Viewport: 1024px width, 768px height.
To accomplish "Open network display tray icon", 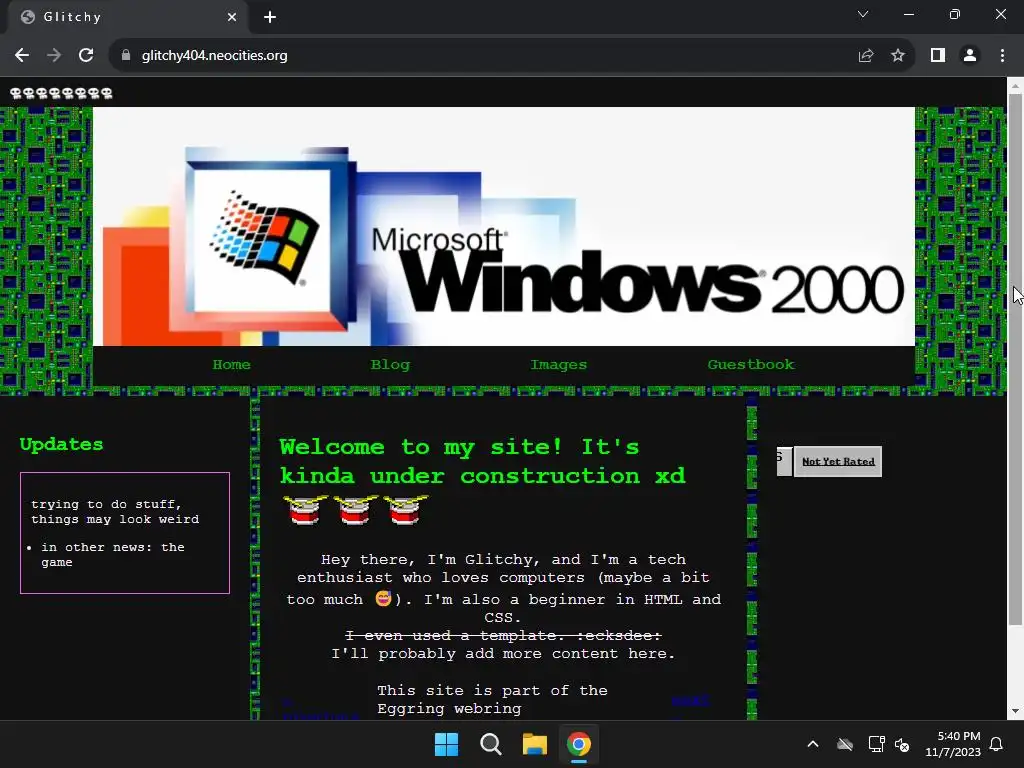I will 876,744.
